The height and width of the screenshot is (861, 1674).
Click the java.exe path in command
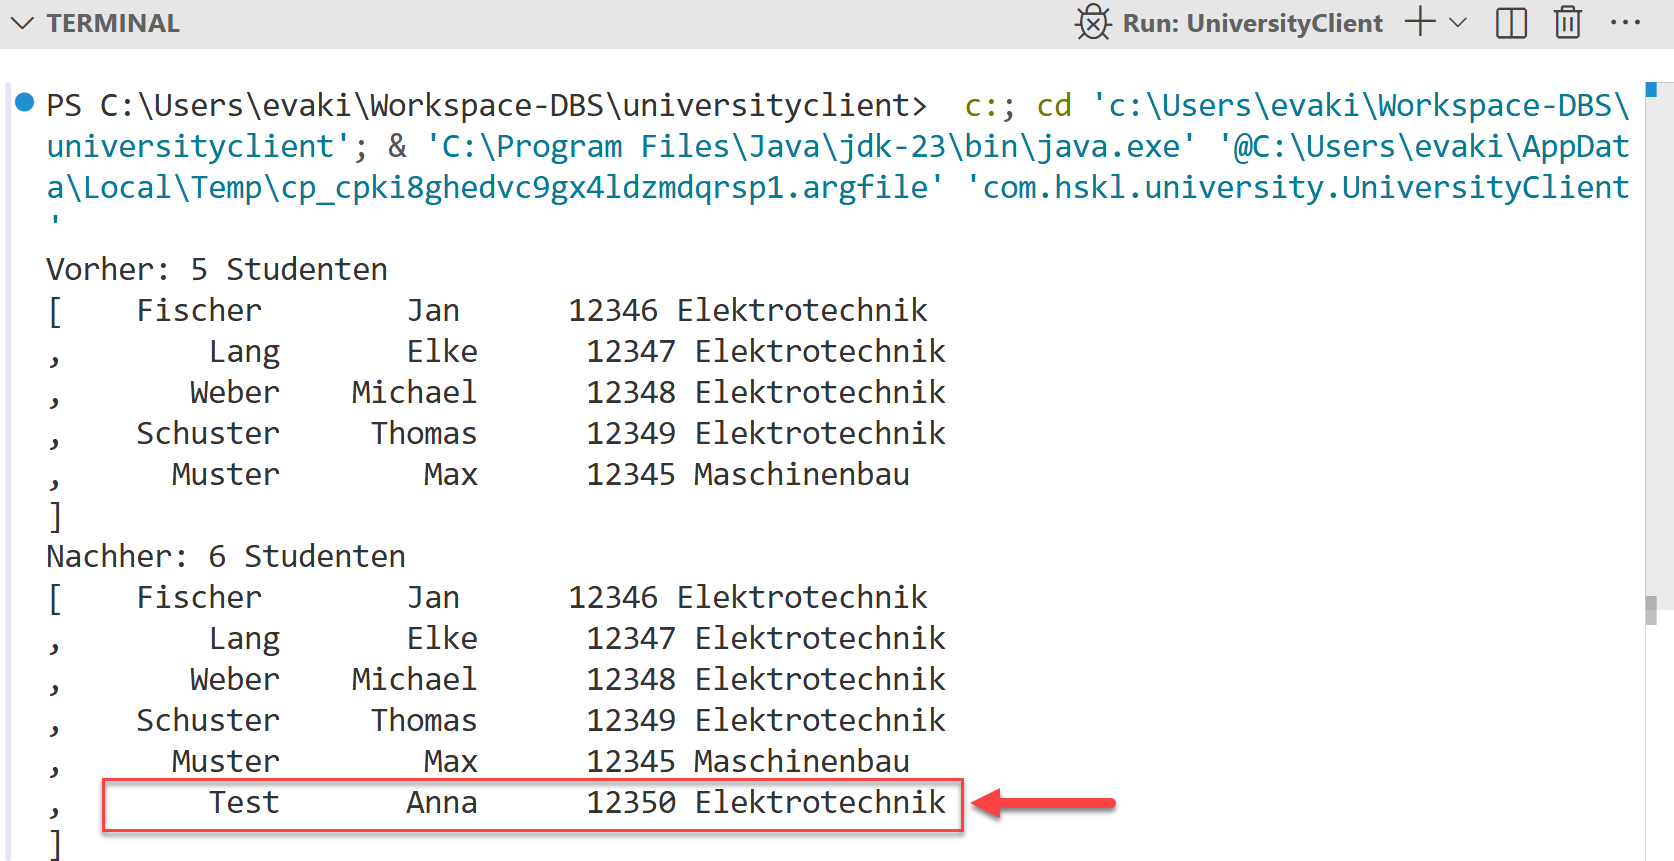(x=810, y=147)
